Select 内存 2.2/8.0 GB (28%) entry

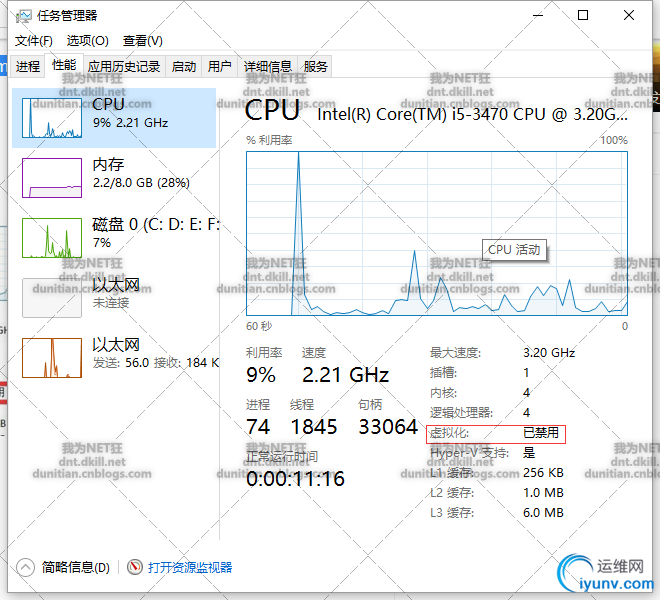pos(114,178)
